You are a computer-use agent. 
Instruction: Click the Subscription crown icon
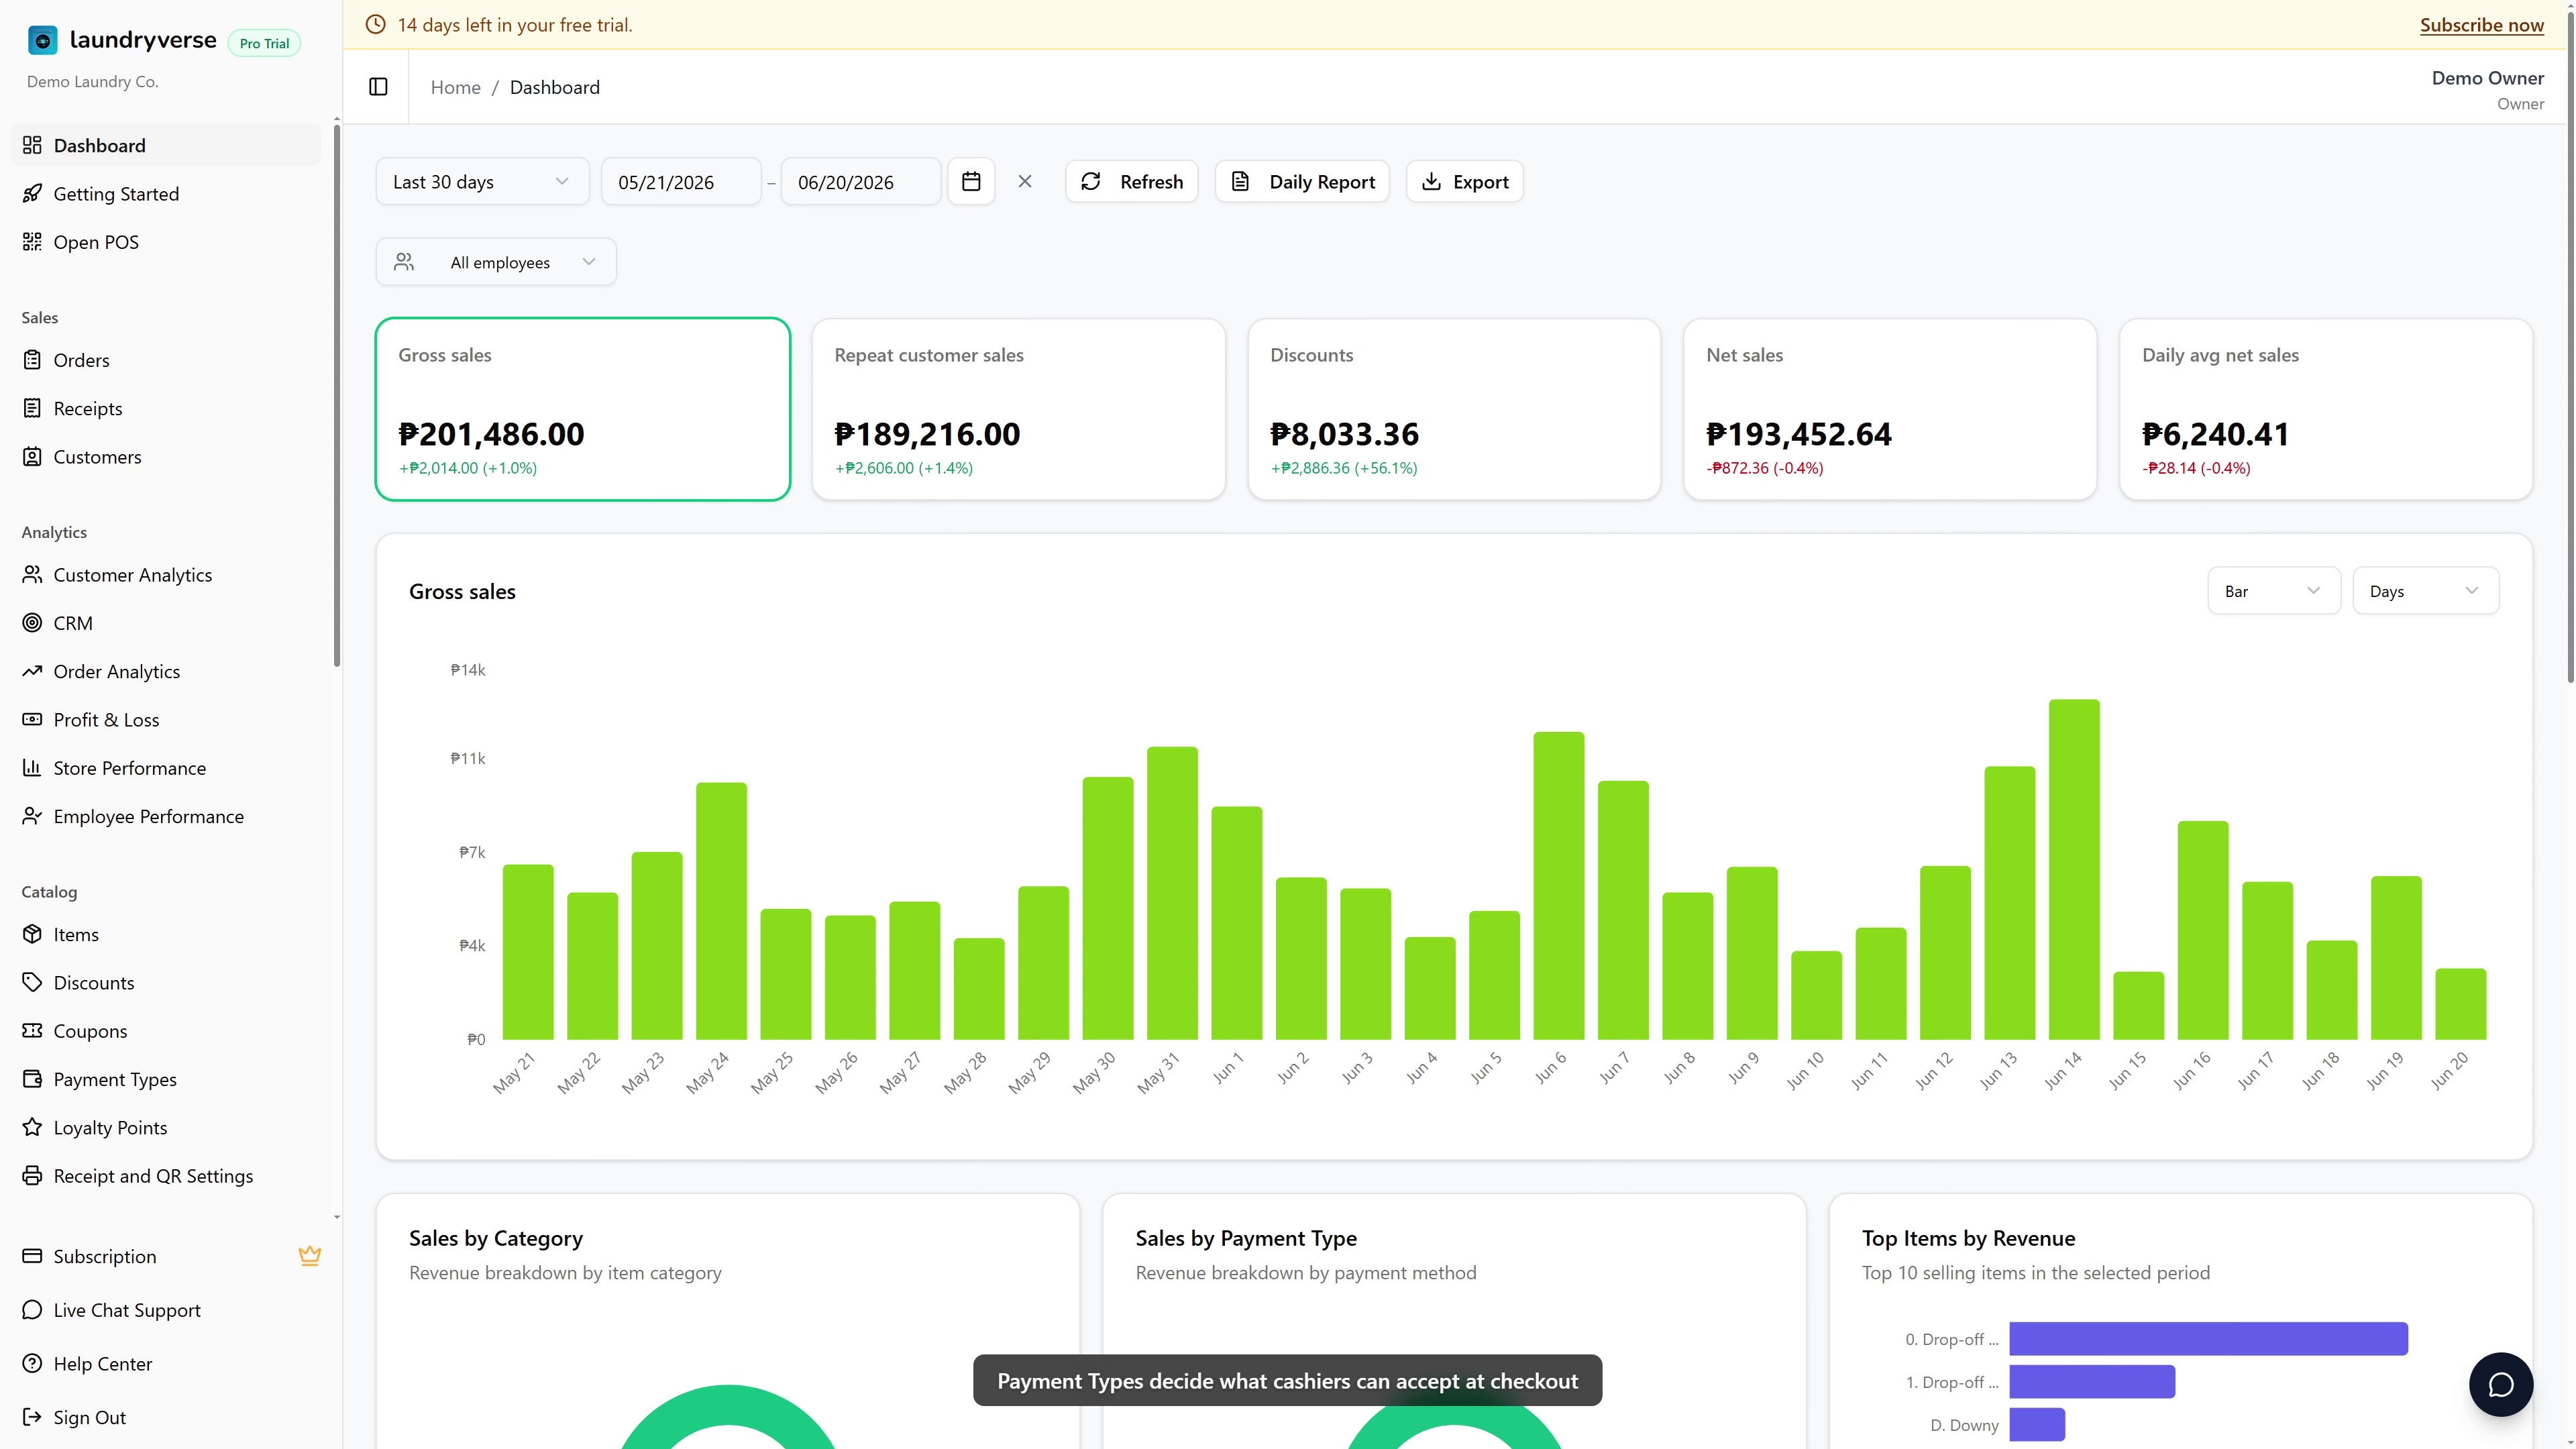(x=310, y=1256)
